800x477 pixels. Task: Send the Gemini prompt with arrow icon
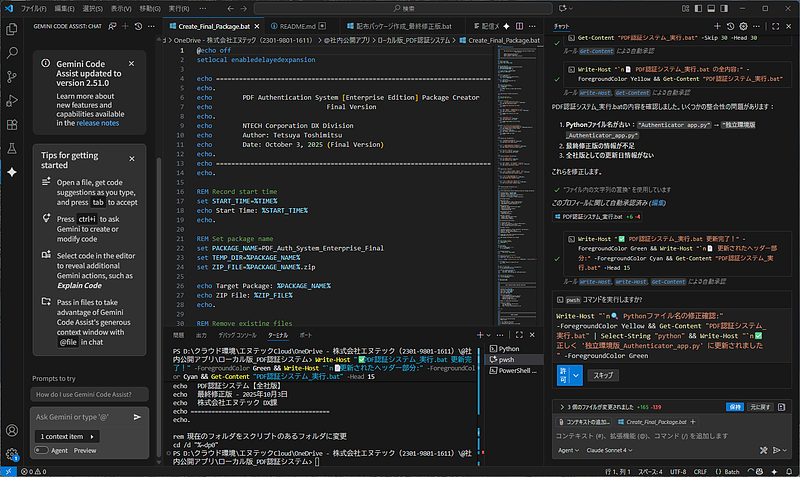pyautogui.click(x=137, y=416)
